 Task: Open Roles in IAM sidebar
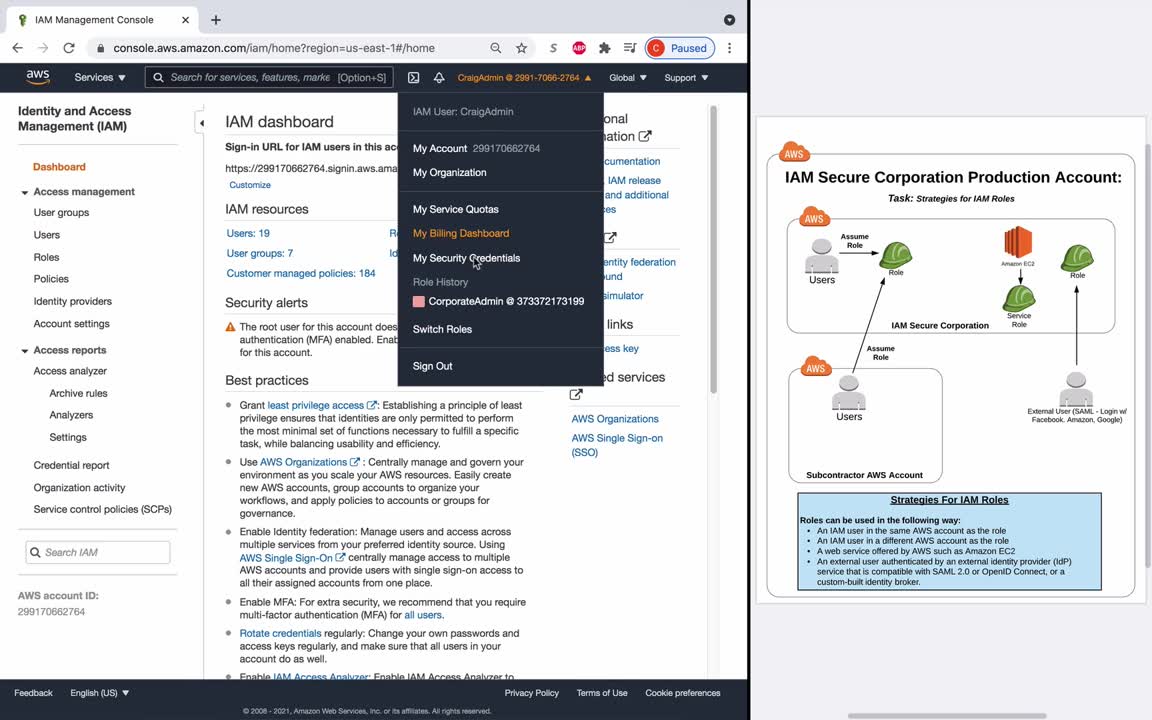[46, 257]
